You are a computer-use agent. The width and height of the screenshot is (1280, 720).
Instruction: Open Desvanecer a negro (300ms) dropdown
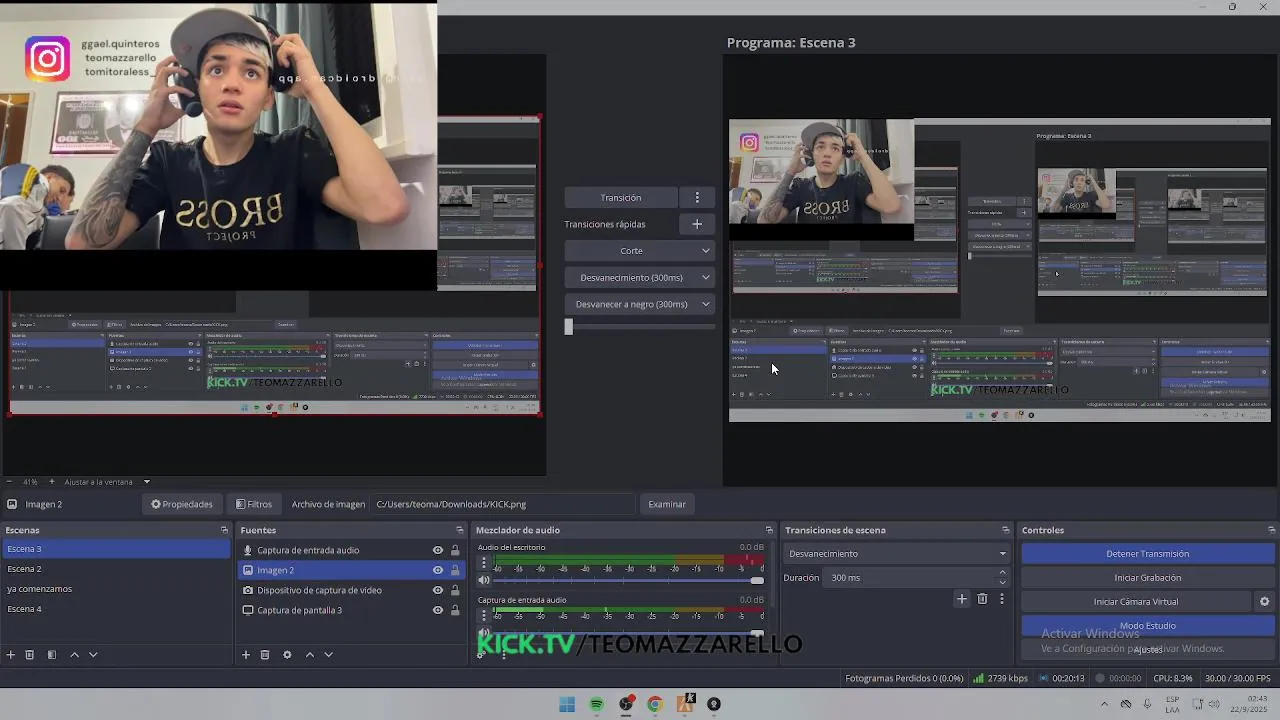coord(640,304)
